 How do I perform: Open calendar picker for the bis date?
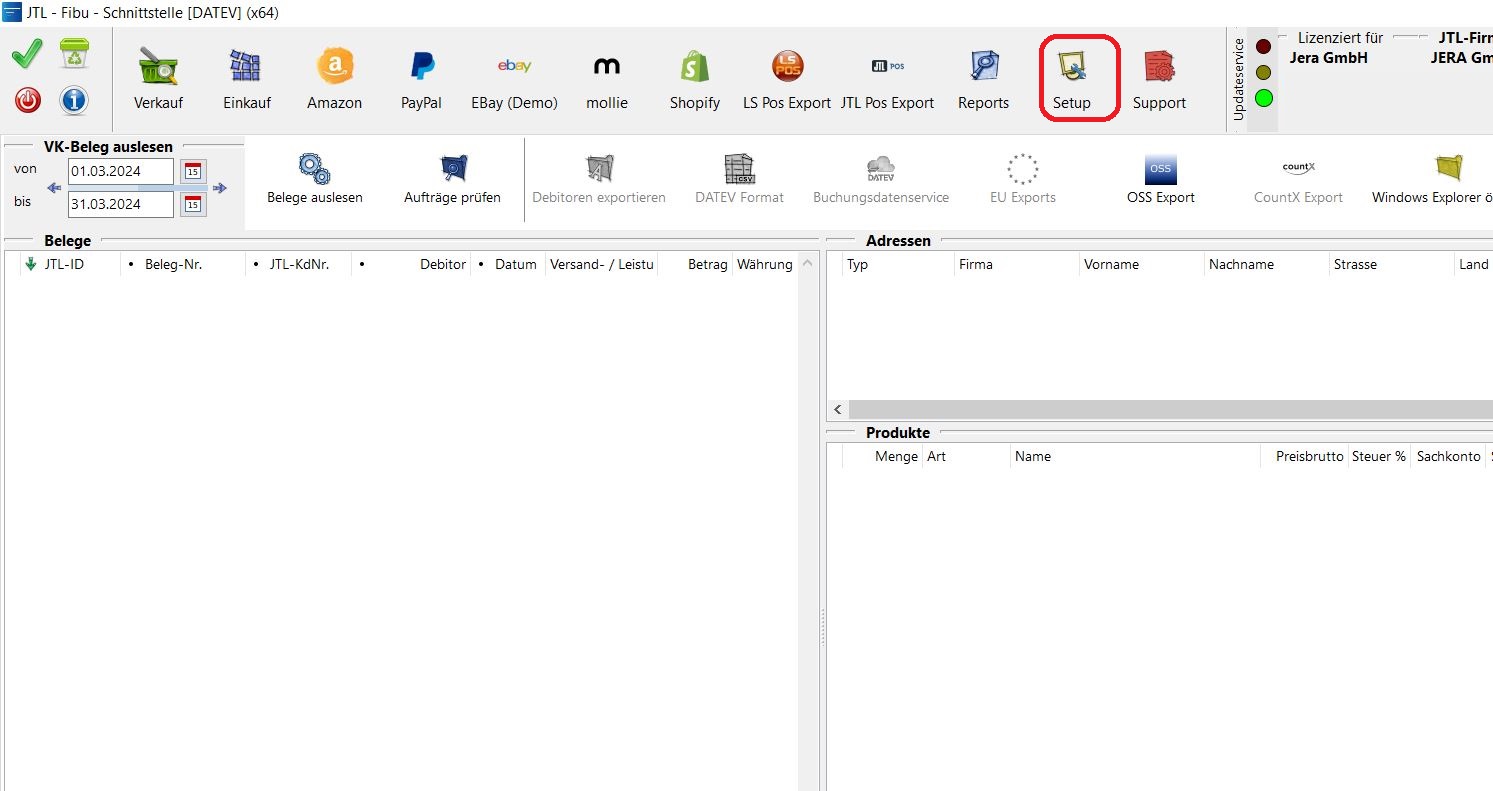point(193,205)
